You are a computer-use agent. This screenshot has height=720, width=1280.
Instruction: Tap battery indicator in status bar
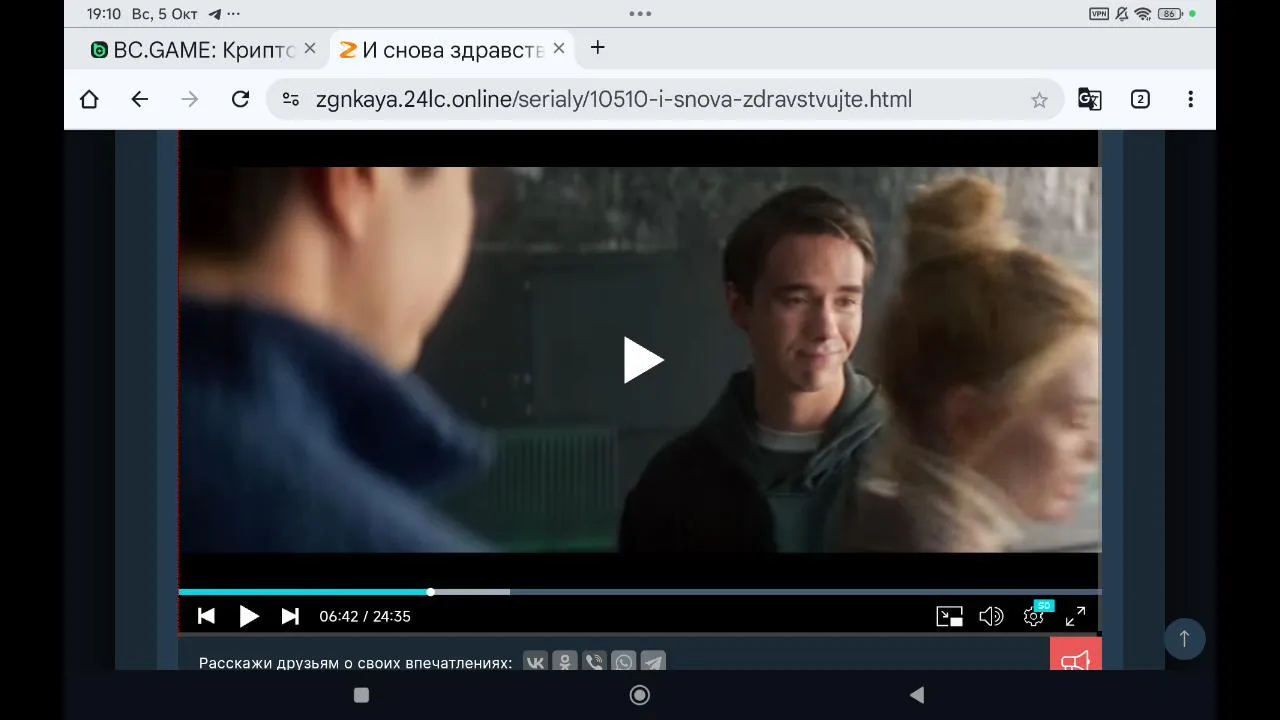point(1170,14)
